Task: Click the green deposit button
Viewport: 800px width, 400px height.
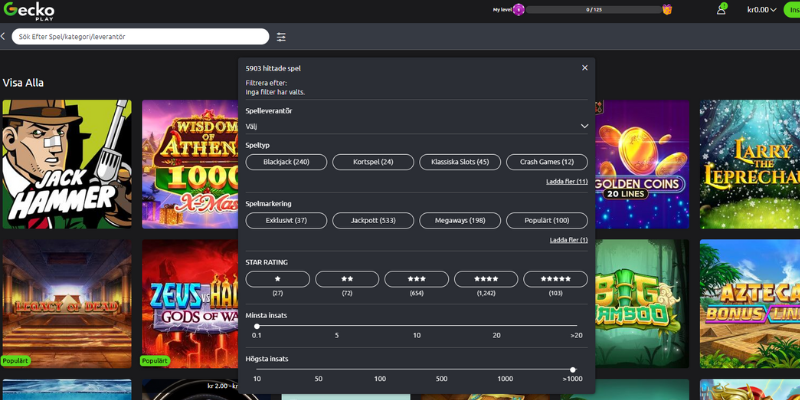Action: (793, 10)
